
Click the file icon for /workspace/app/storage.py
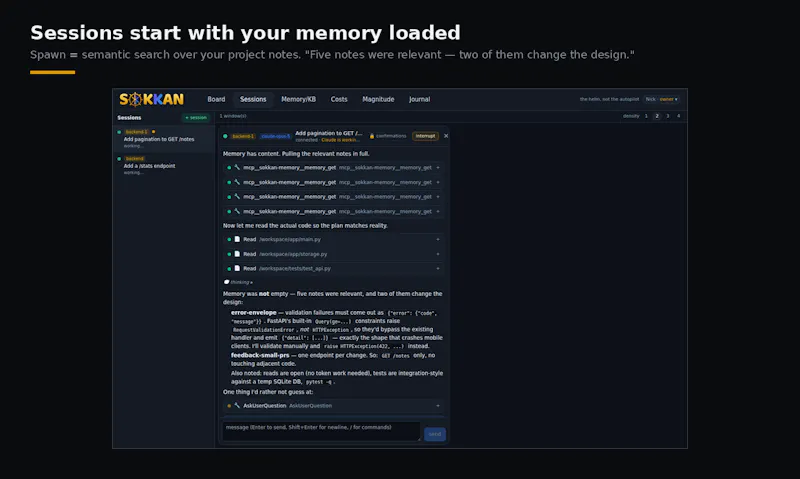tap(237, 254)
